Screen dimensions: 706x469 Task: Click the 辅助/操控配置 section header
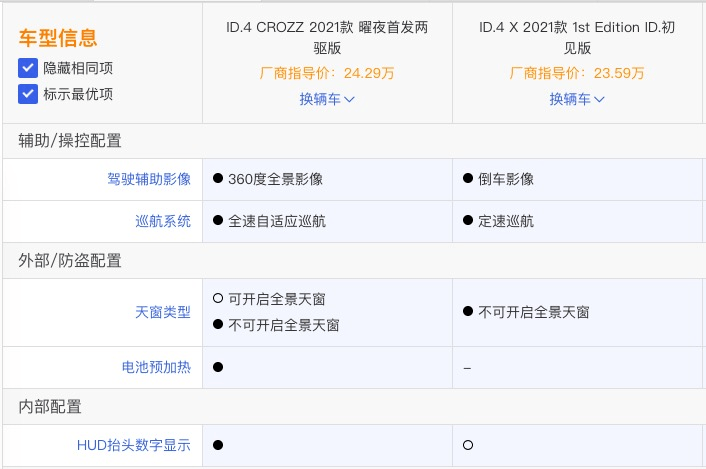pyautogui.click(x=70, y=141)
